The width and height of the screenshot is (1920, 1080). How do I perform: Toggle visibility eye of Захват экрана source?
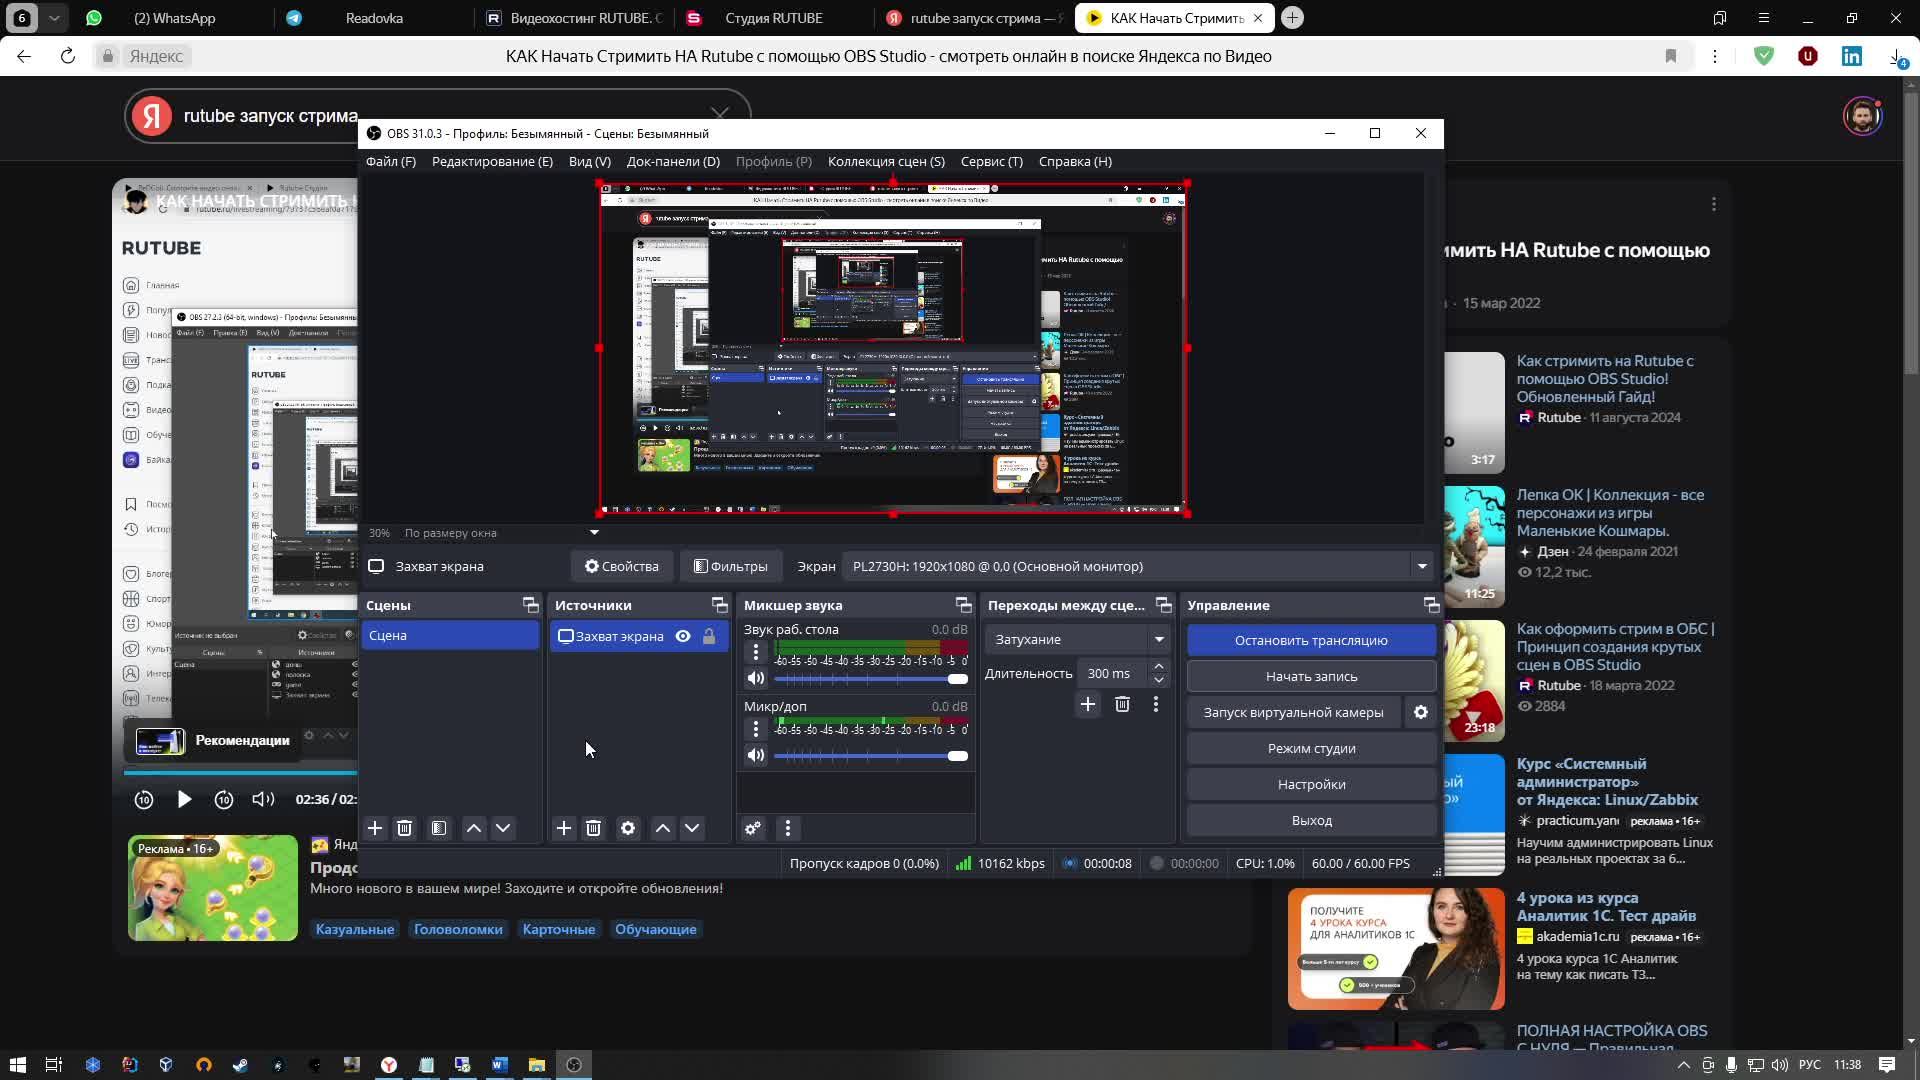[683, 636]
